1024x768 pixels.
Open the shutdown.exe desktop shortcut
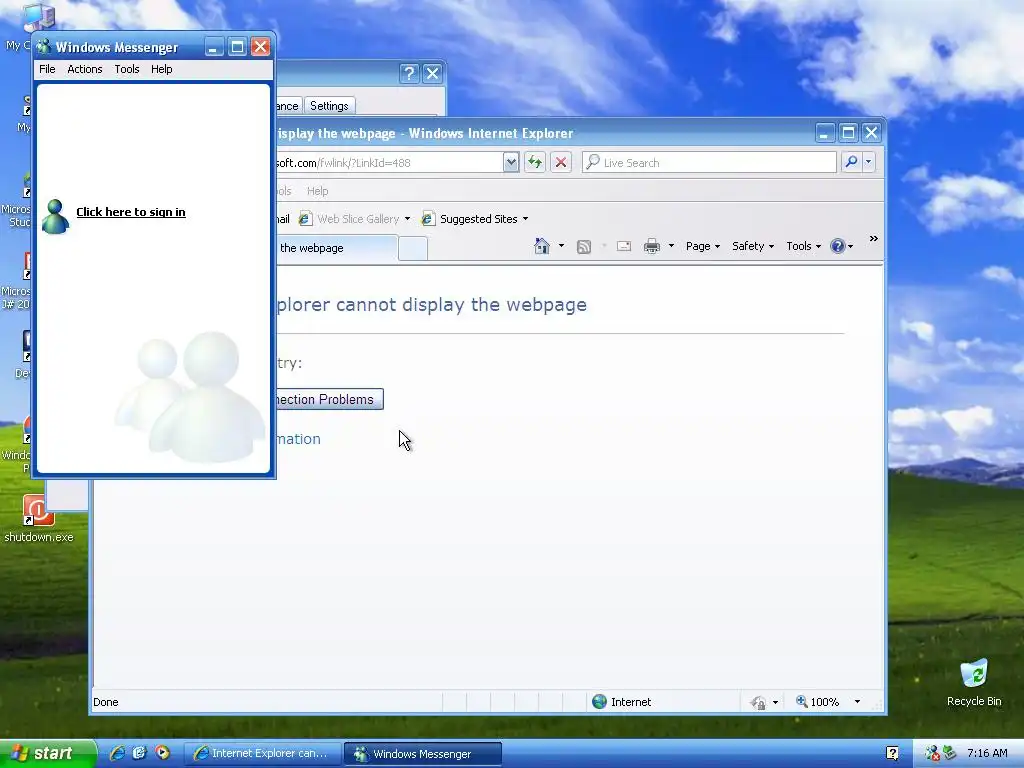pos(38,519)
